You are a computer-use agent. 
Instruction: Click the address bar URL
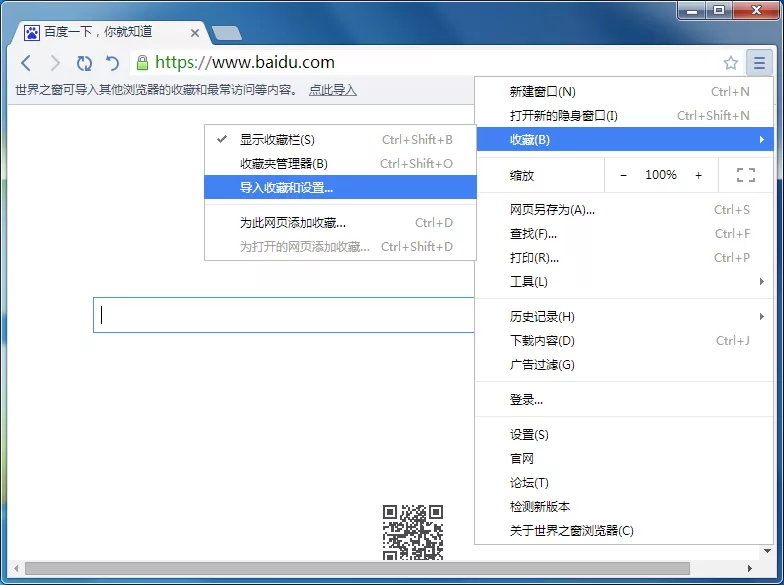[x=244, y=62]
